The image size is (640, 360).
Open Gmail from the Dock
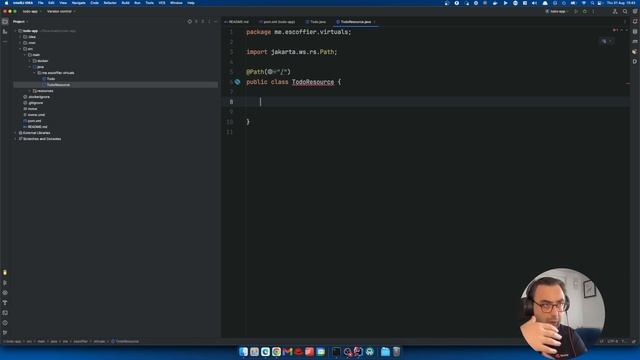tap(287, 351)
